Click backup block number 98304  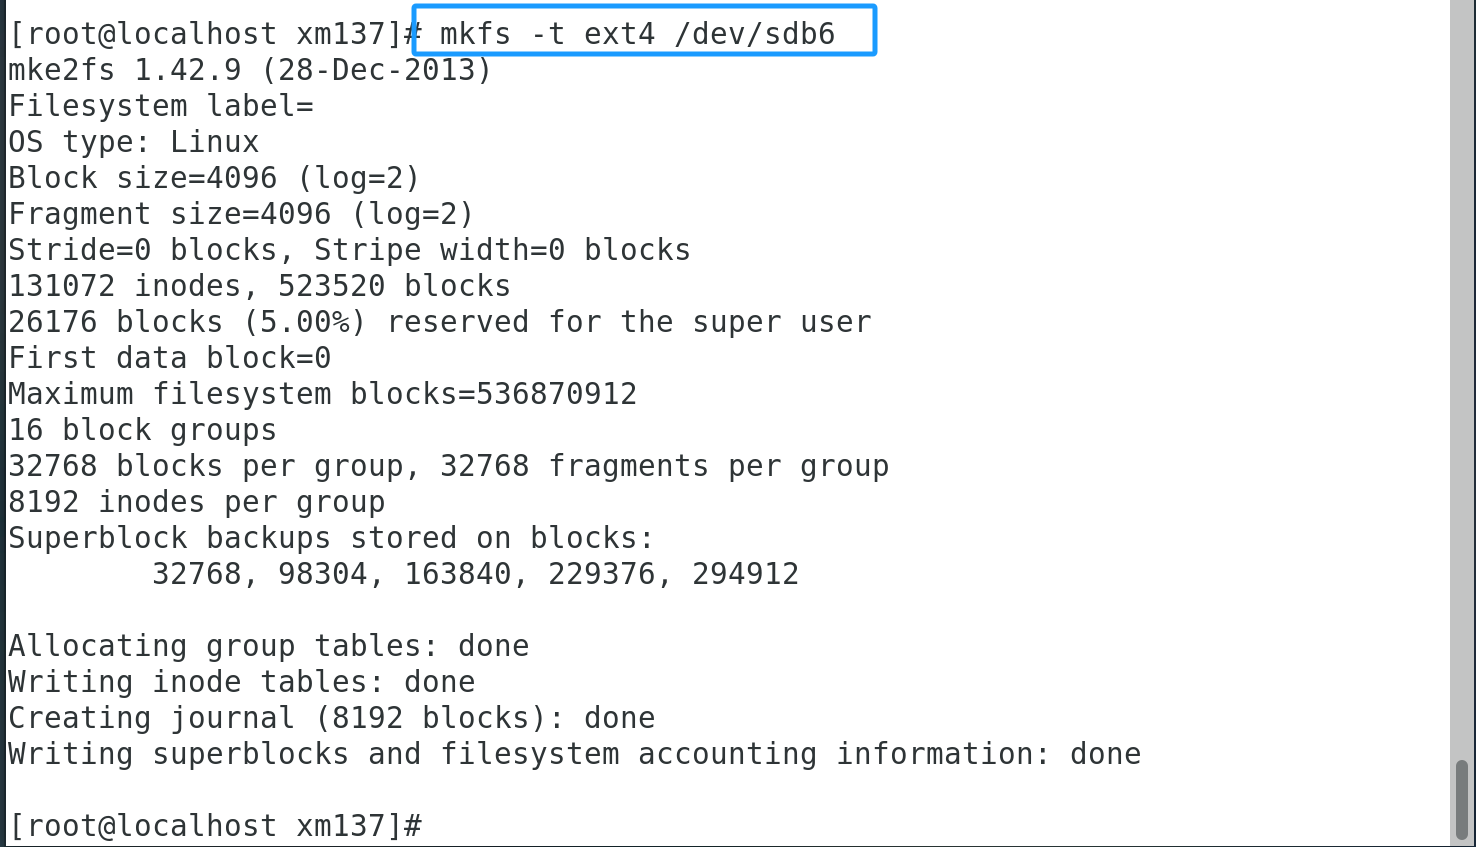[322, 574]
